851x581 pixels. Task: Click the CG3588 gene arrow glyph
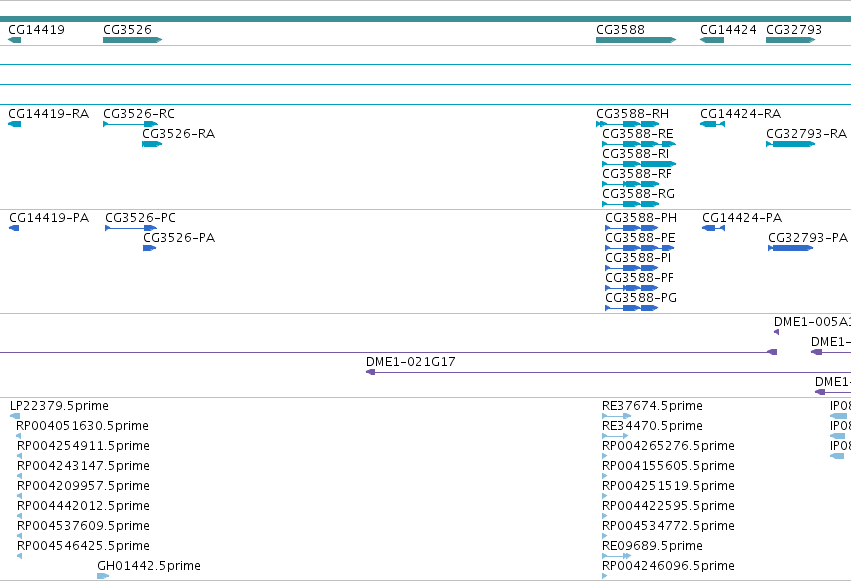(x=636, y=40)
